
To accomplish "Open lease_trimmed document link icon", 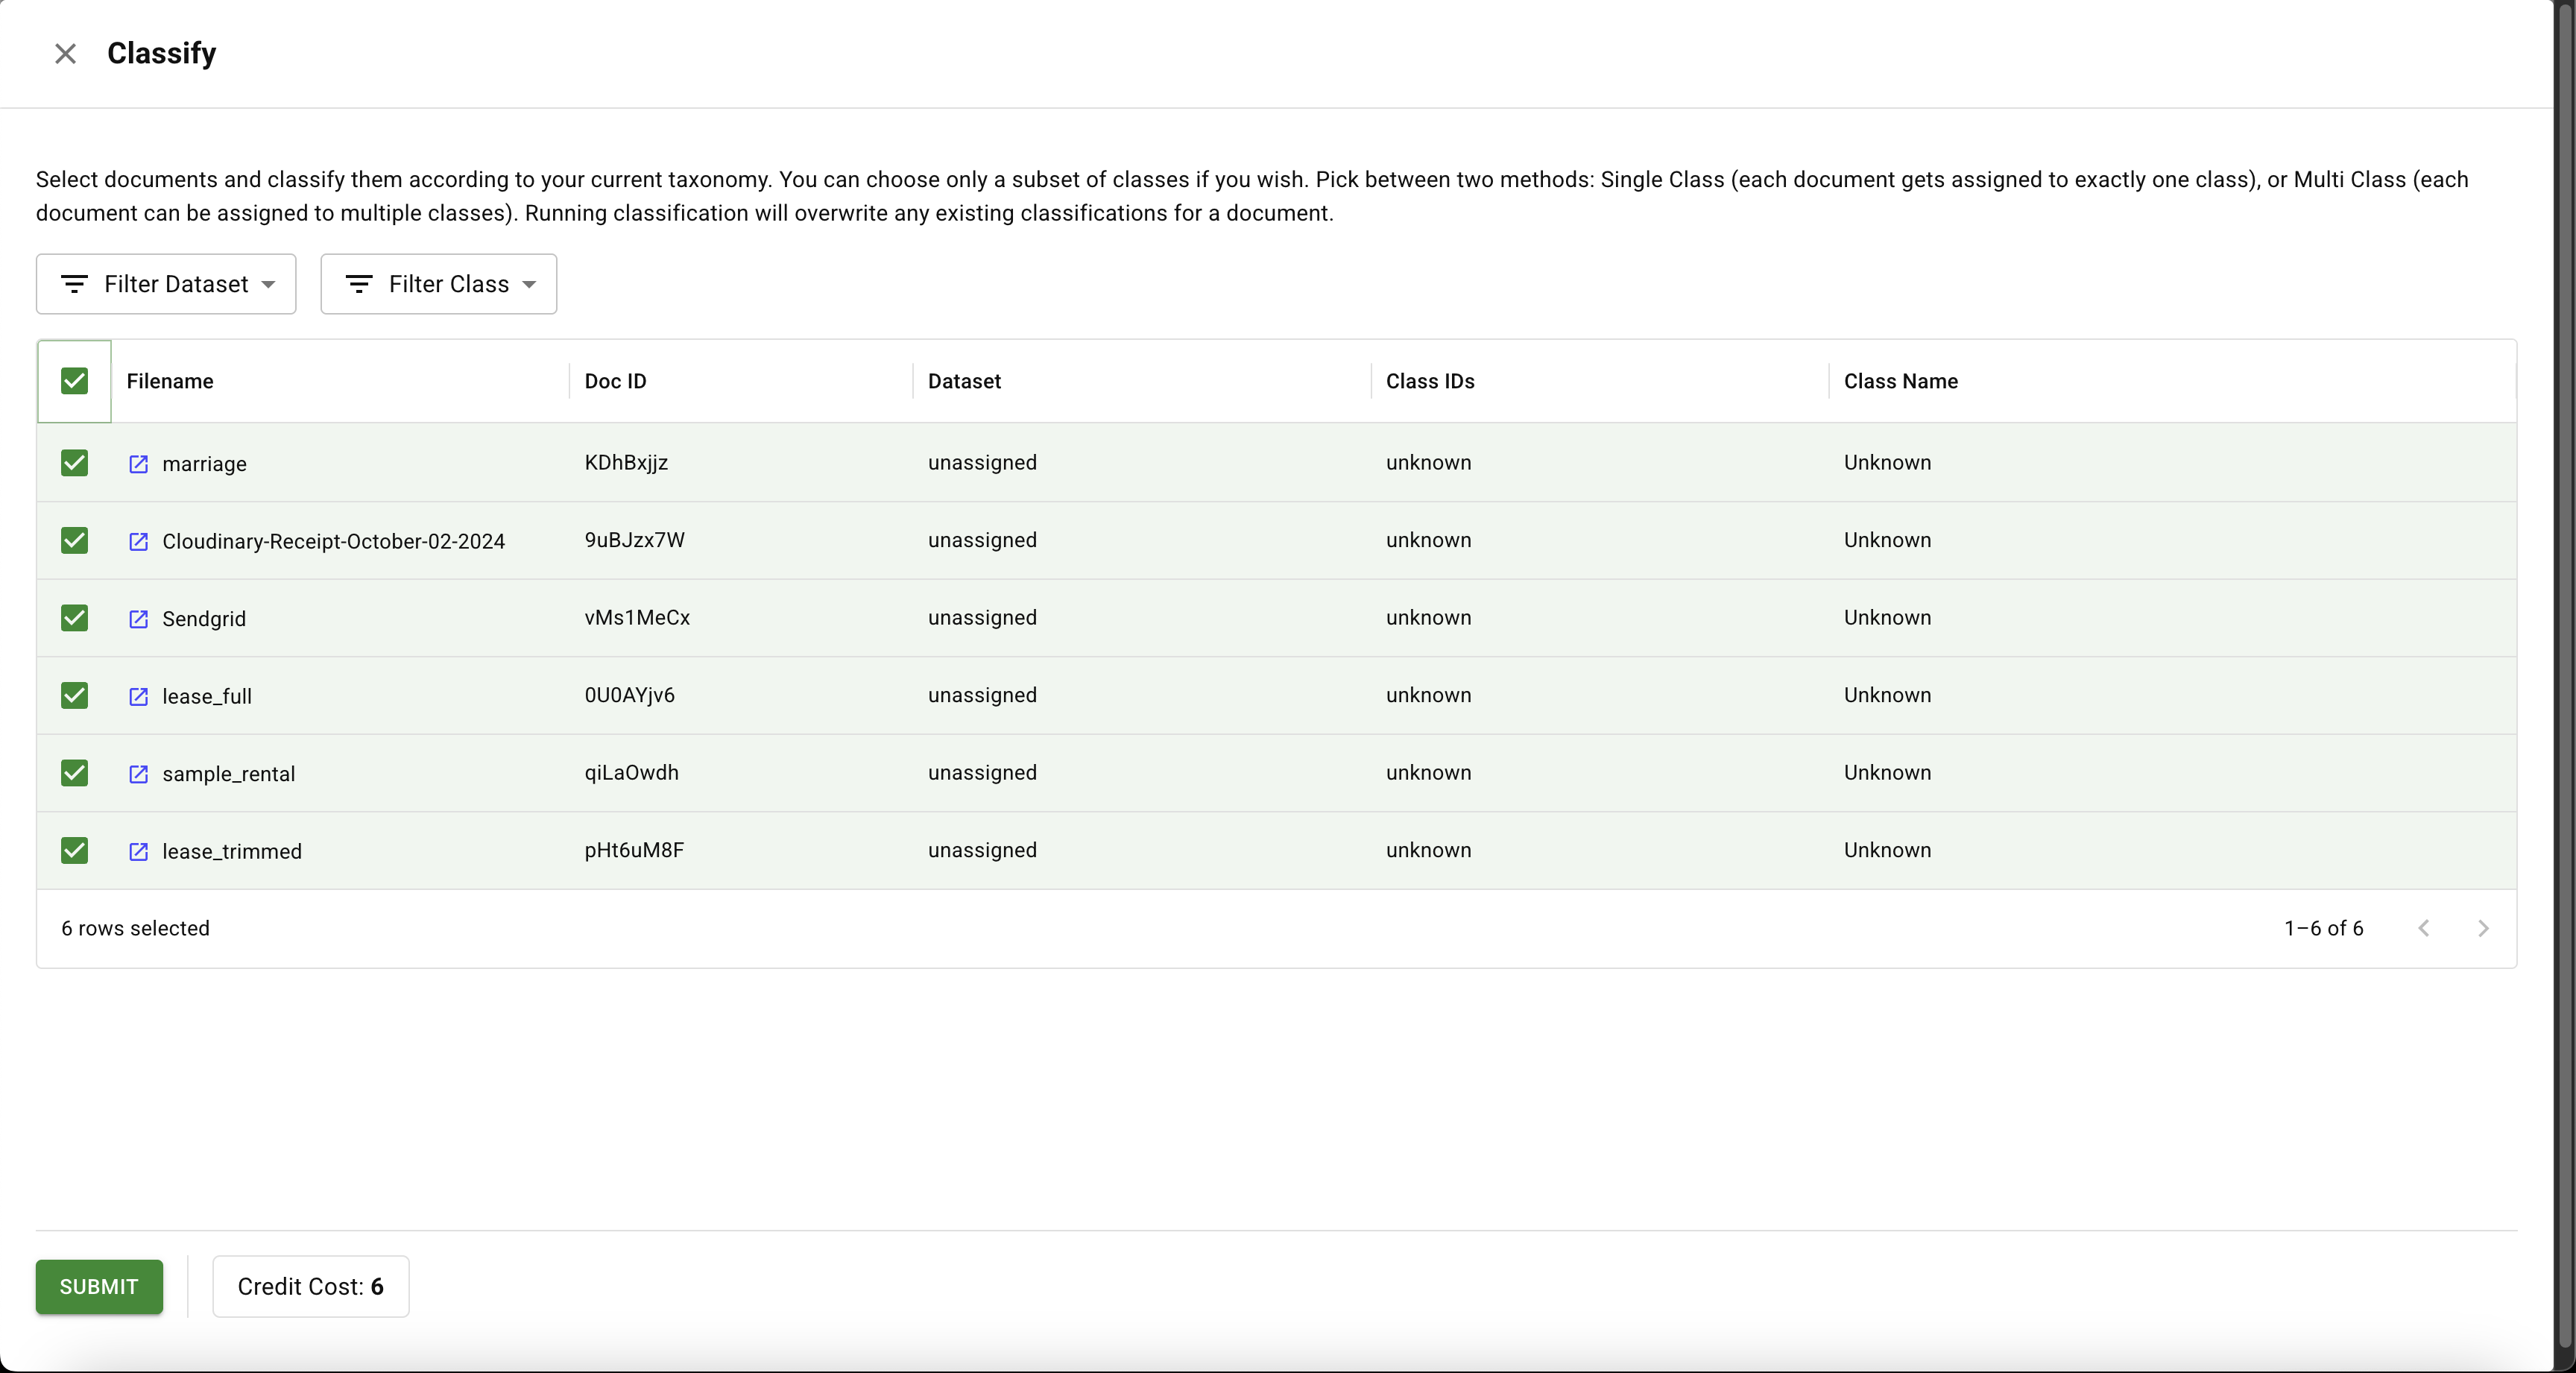I will [139, 851].
